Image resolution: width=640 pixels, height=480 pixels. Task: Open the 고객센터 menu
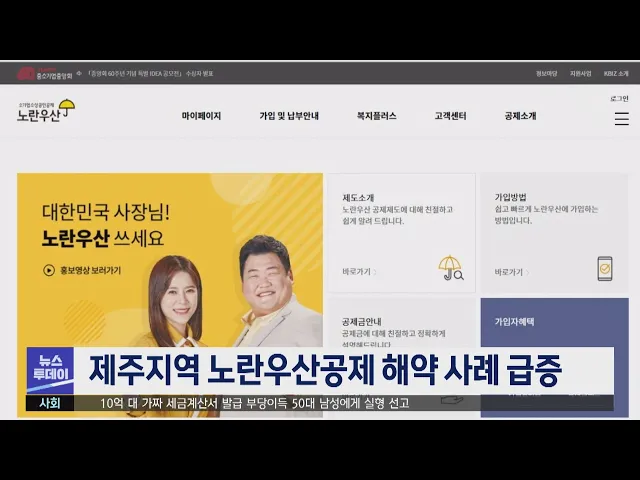coord(450,116)
